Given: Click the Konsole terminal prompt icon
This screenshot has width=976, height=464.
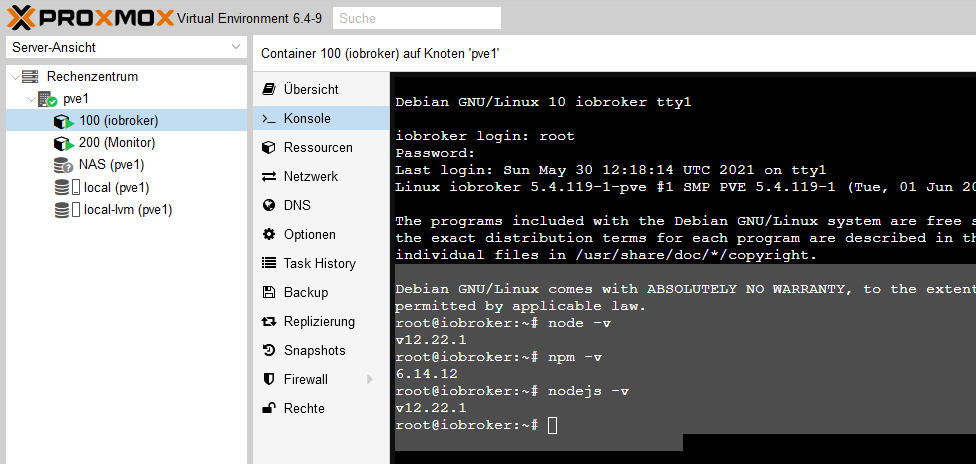Looking at the screenshot, I should (269, 118).
